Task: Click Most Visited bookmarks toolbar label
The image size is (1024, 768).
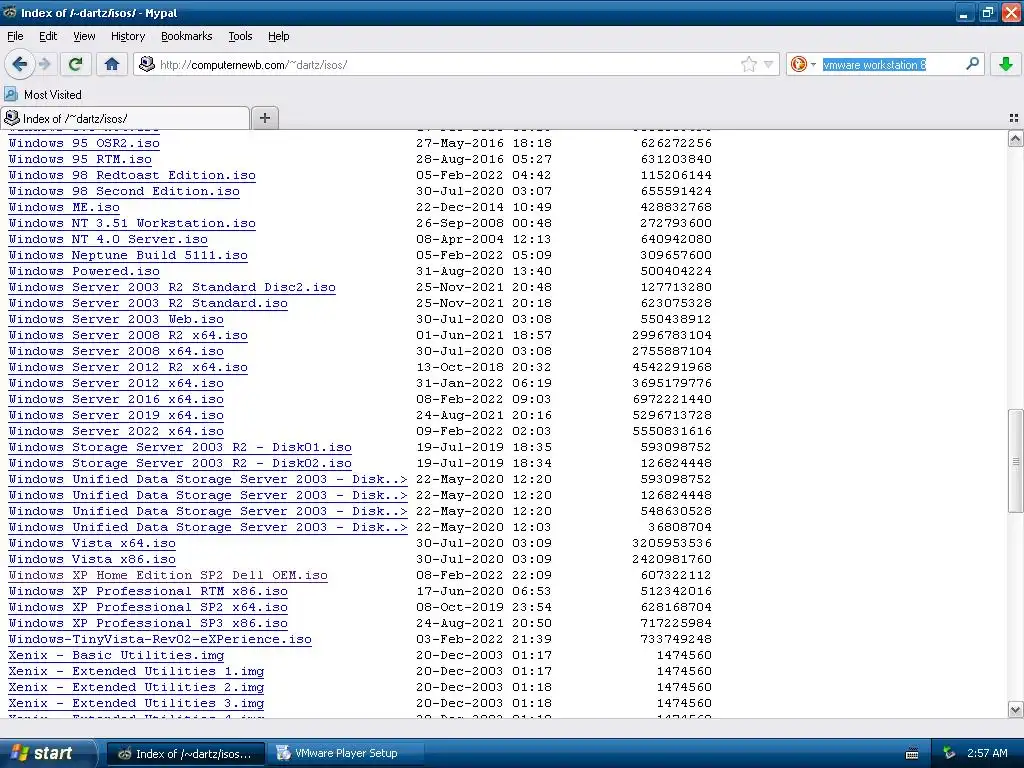Action: [x=53, y=95]
